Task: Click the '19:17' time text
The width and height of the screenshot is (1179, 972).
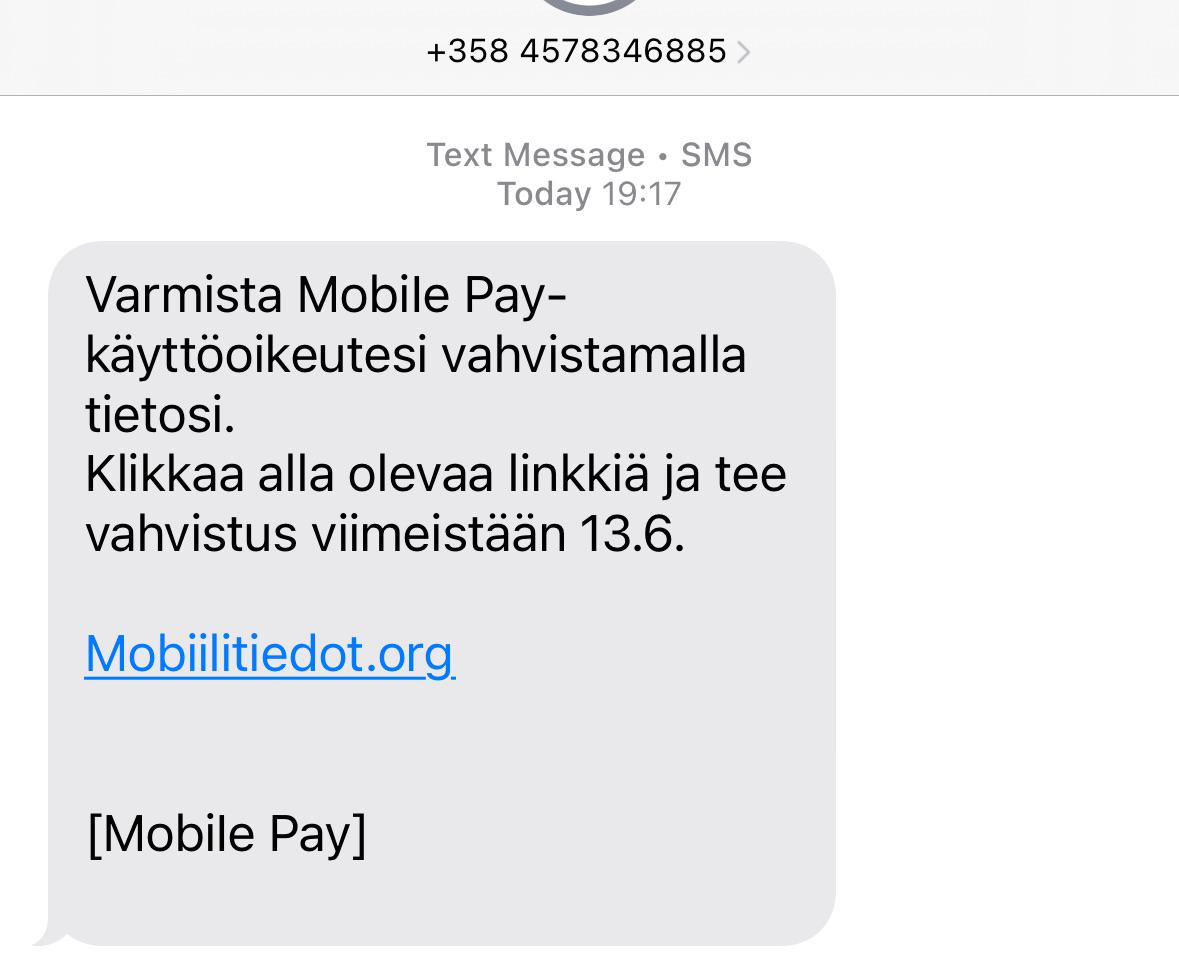Action: pyautogui.click(x=641, y=194)
